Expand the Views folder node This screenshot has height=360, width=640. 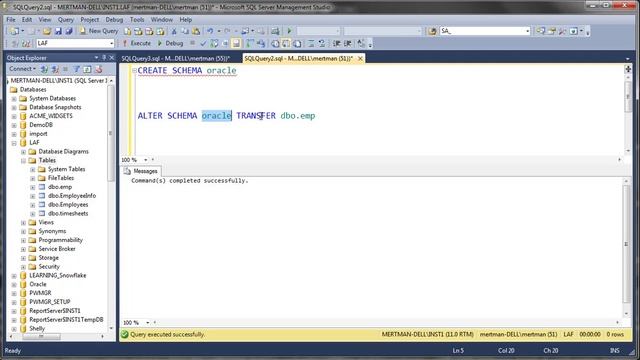click(23, 222)
